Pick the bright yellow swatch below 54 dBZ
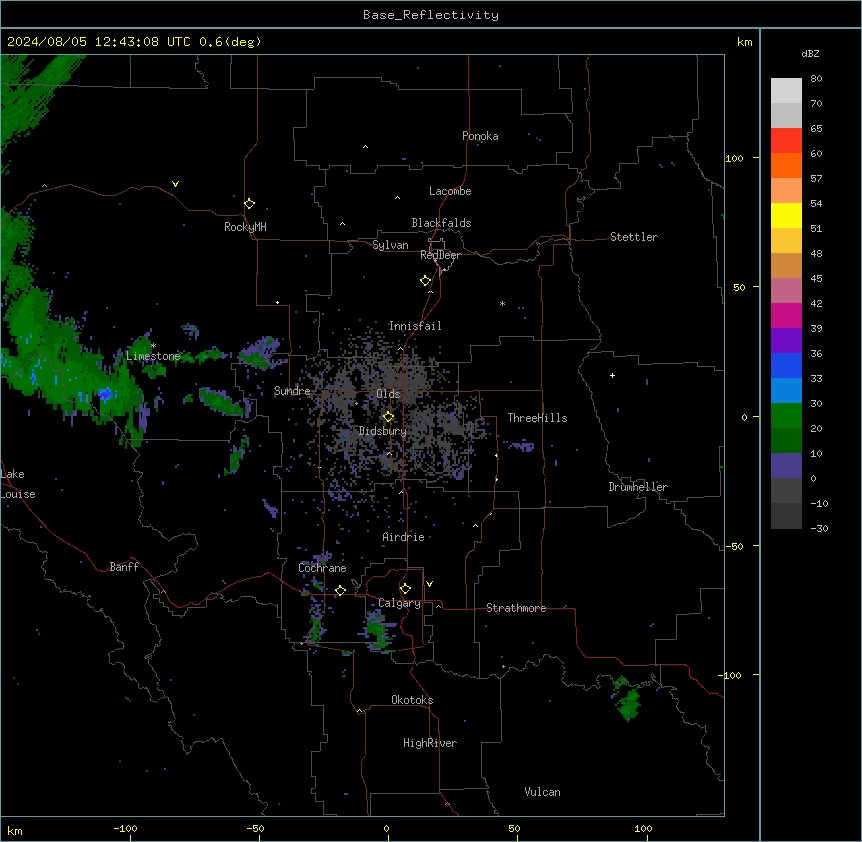The width and height of the screenshot is (862, 842). (786, 215)
